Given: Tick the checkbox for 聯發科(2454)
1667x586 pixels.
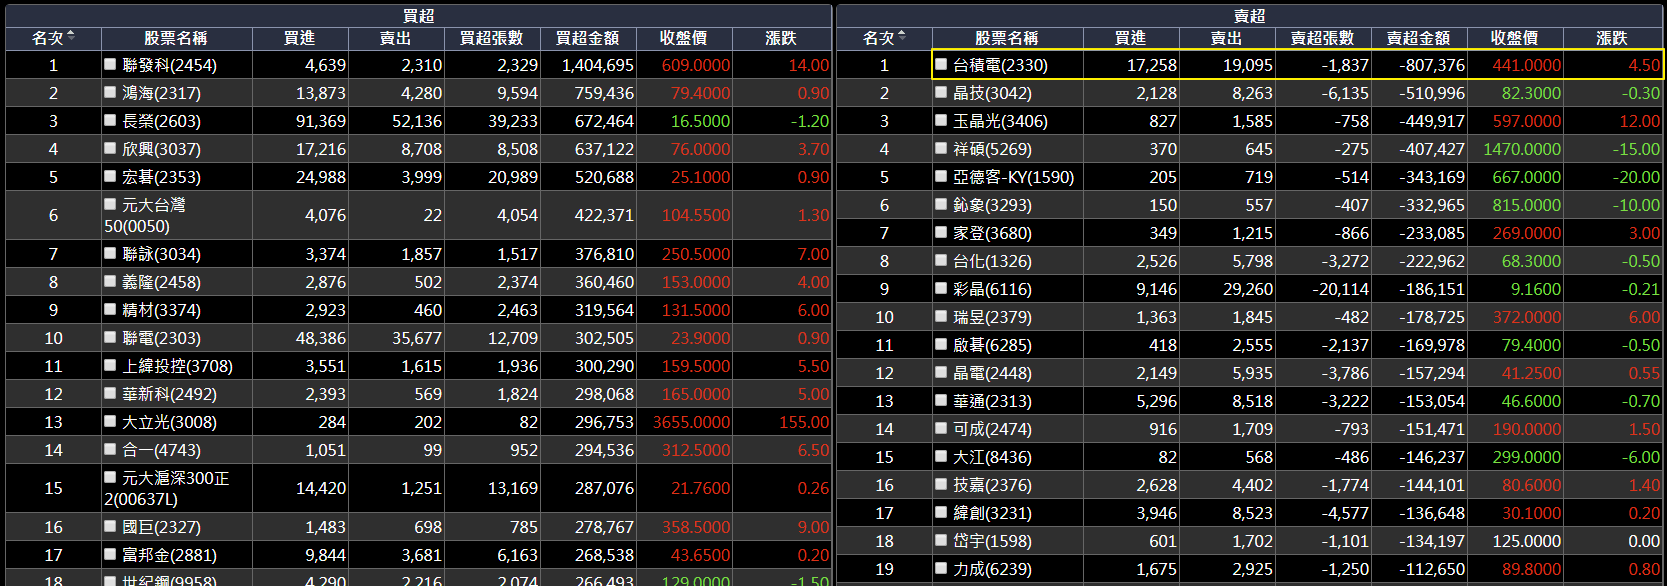Looking at the screenshot, I should click(110, 64).
